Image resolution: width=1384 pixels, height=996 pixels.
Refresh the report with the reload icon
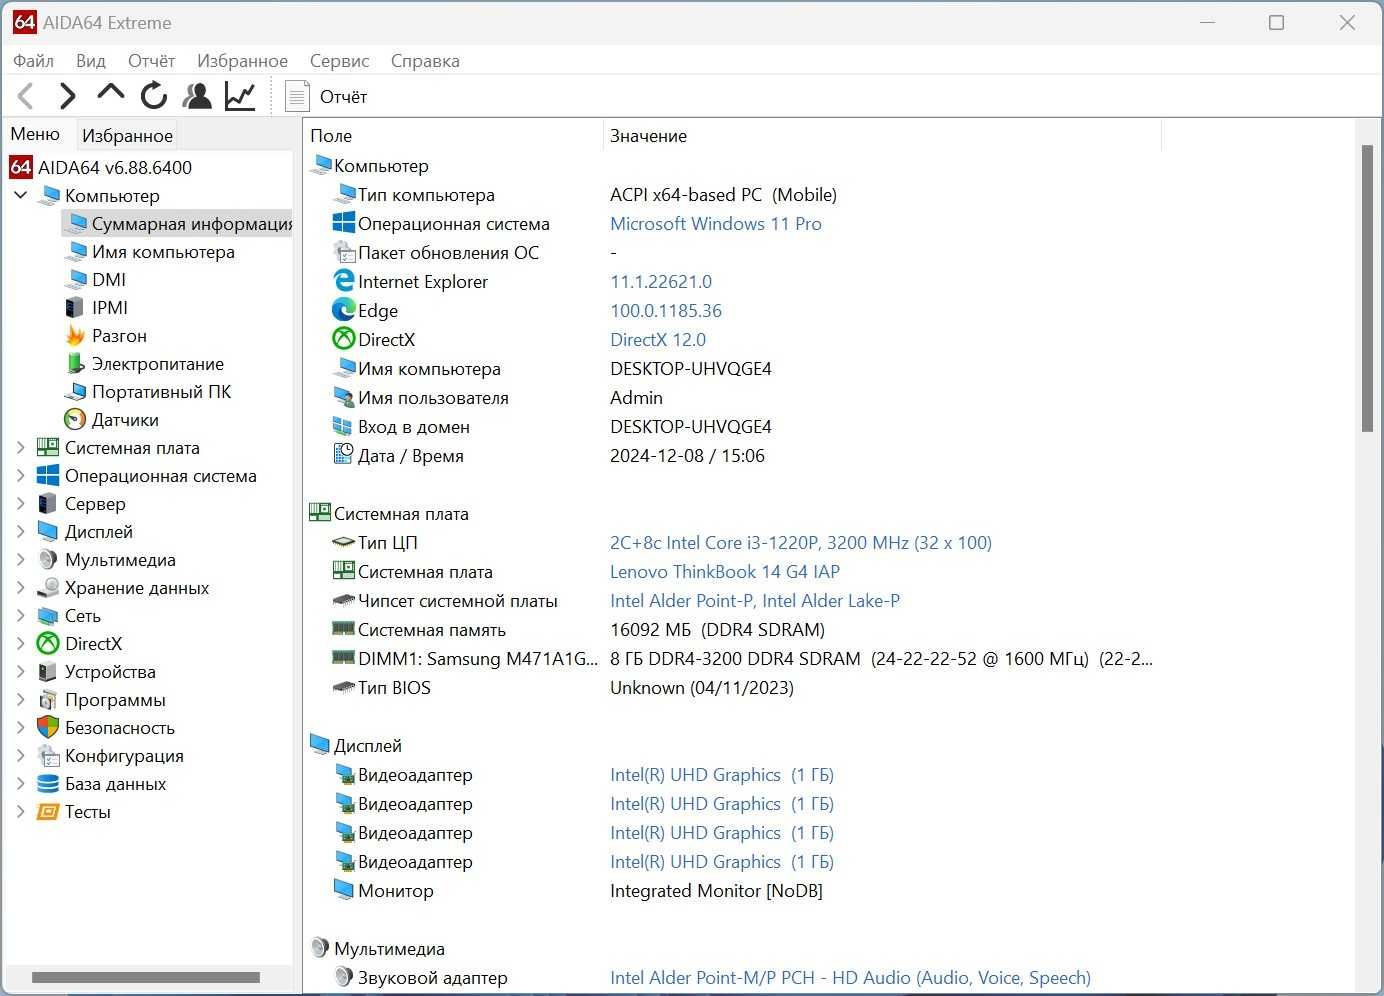tap(154, 96)
